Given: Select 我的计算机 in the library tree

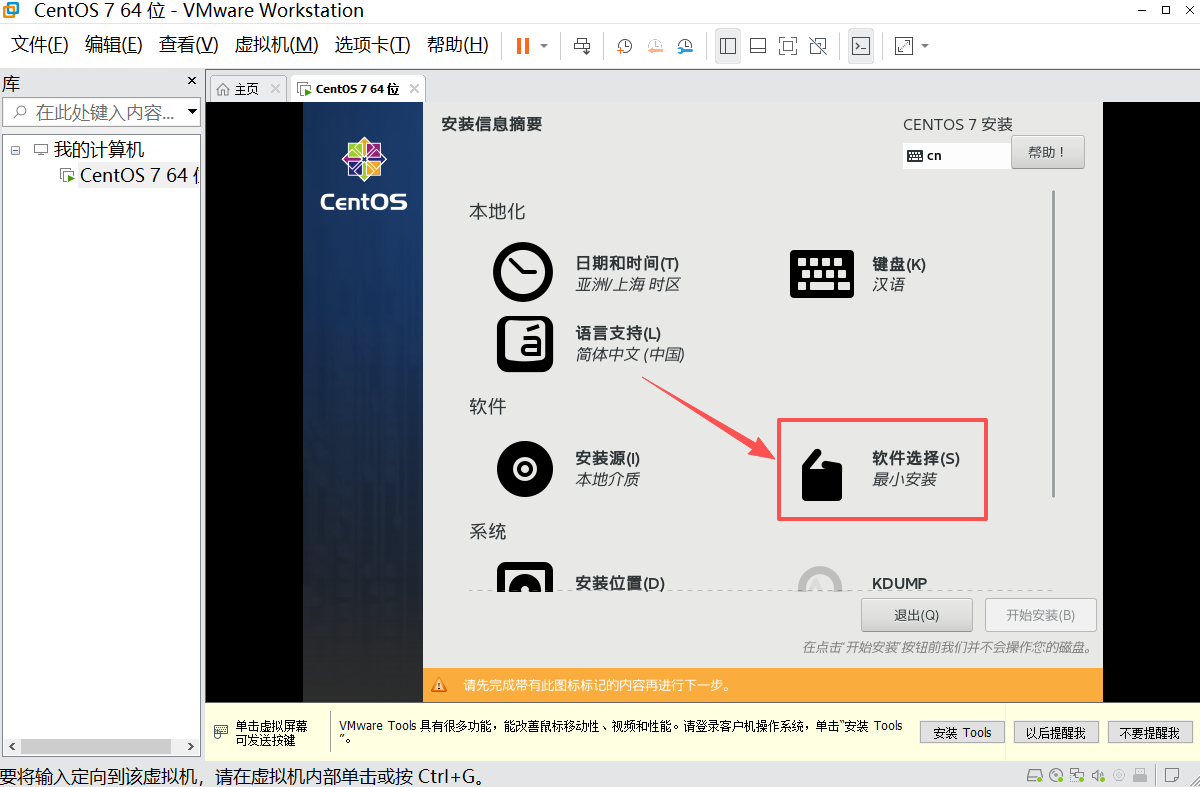Looking at the screenshot, I should [x=99, y=150].
